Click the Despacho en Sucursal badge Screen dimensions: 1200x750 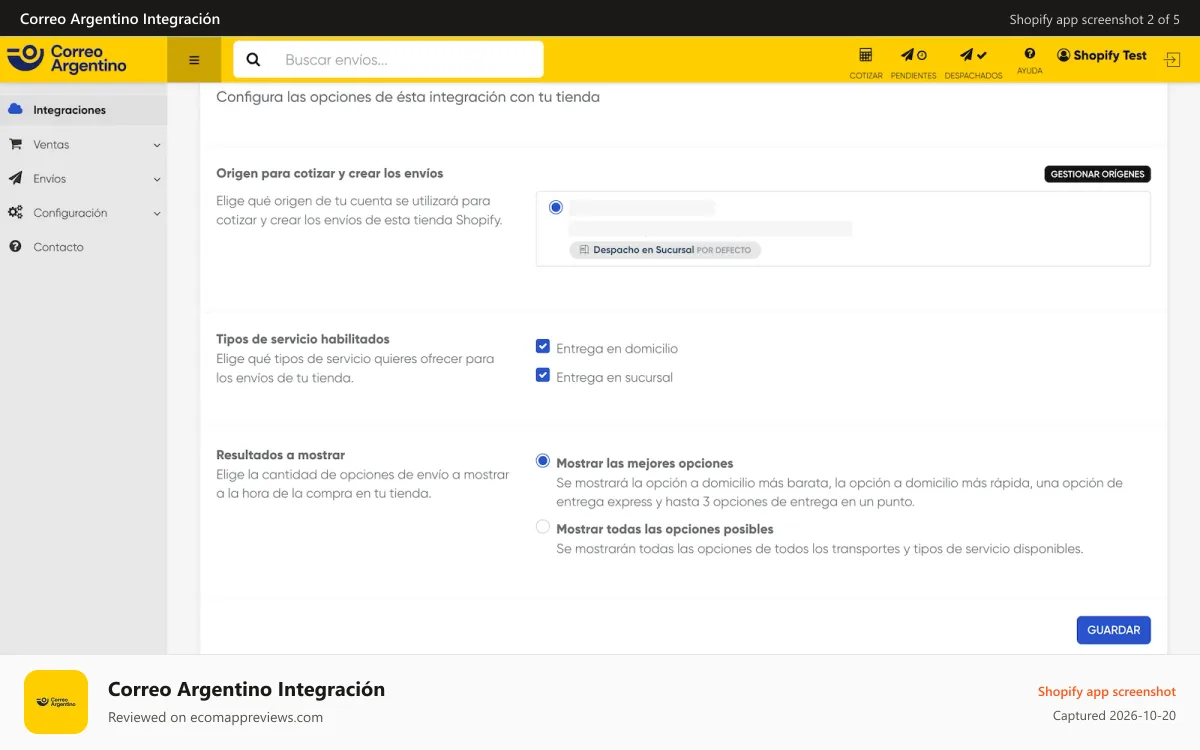tap(665, 250)
